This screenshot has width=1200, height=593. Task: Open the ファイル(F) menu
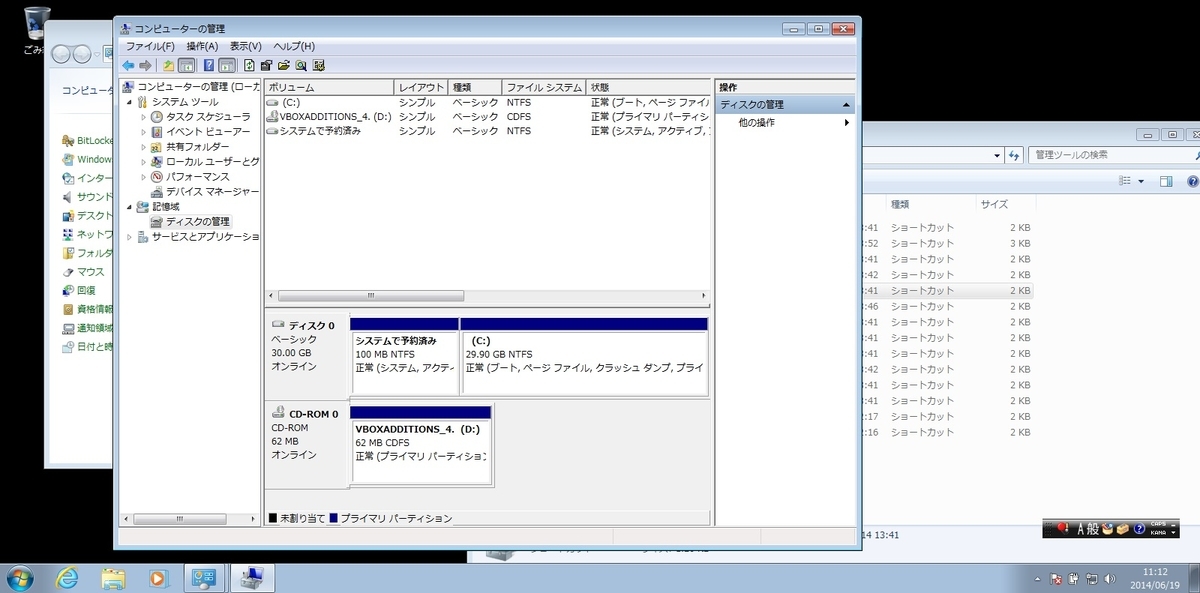[150, 46]
